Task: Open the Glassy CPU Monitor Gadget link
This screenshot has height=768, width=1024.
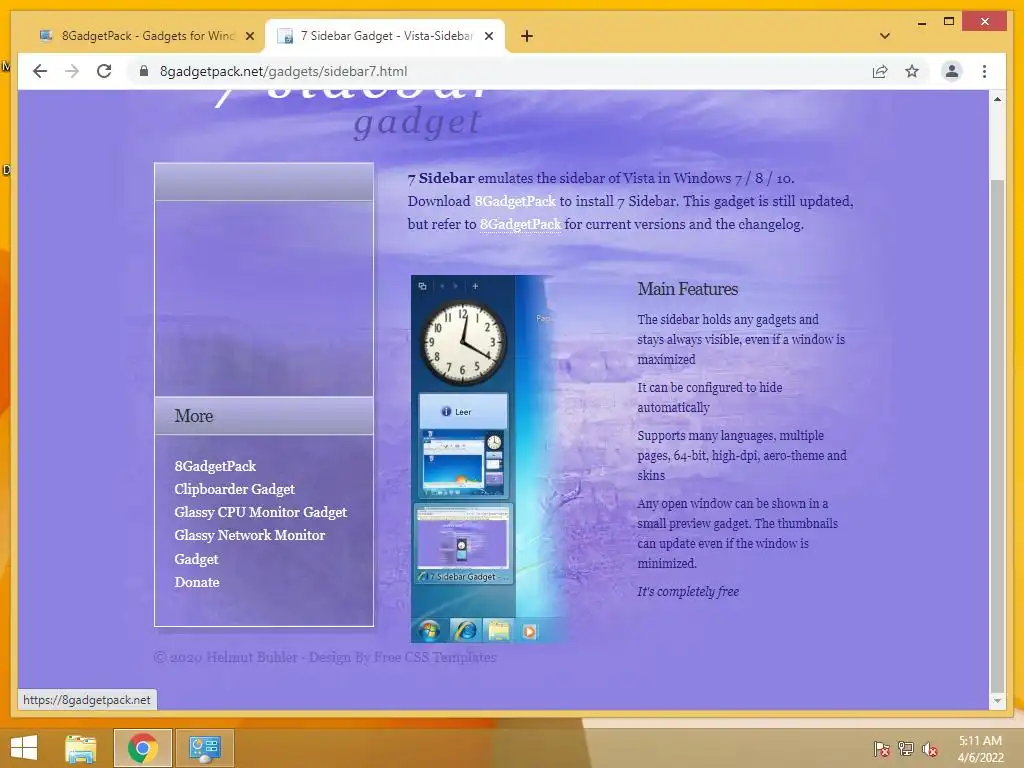Action: [261, 512]
